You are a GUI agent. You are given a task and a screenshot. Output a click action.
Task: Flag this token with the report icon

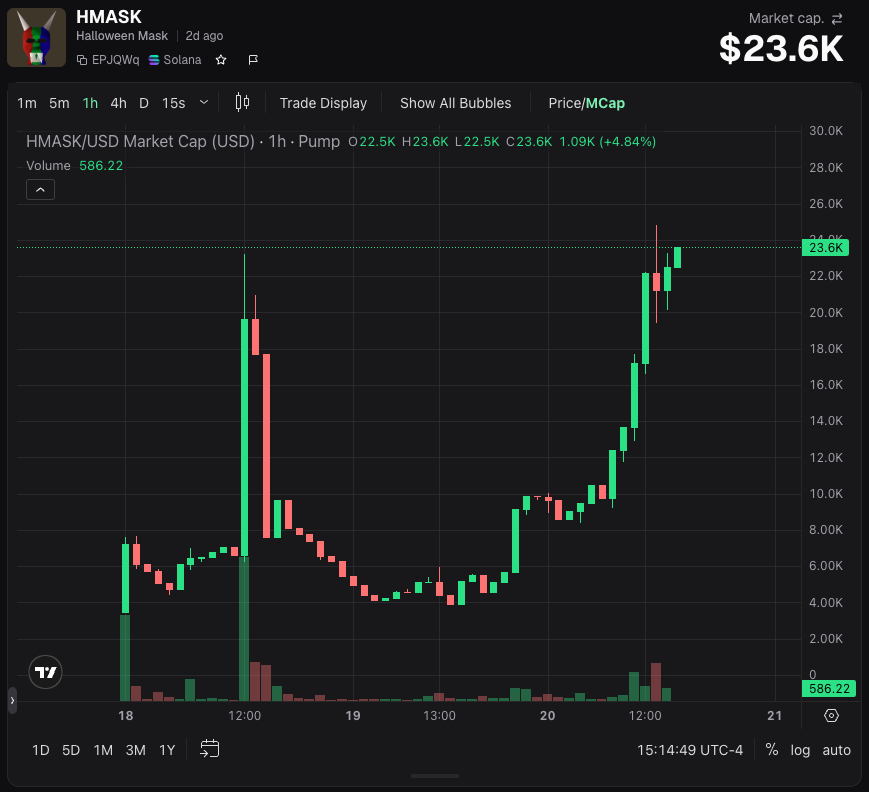pos(253,60)
